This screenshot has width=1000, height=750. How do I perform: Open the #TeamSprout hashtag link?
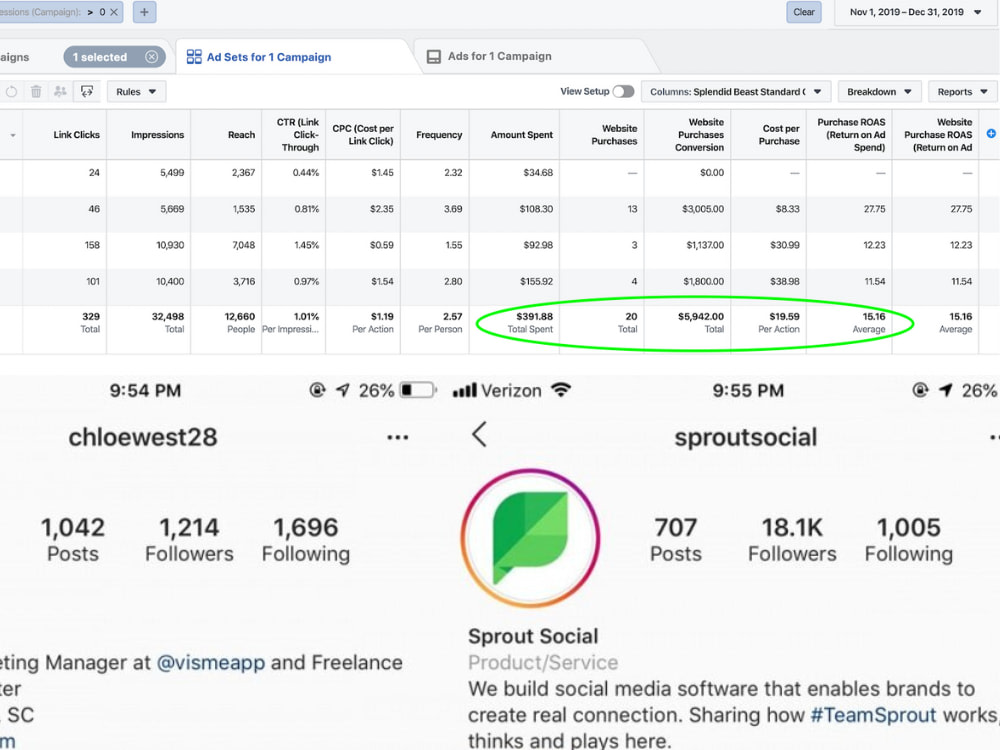tap(873, 715)
